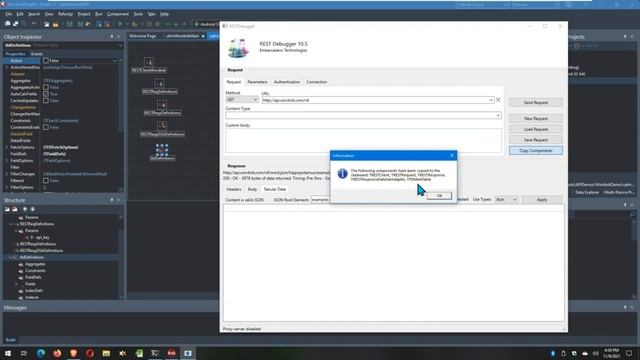Click the first Structure panel toolbar icon
The image size is (640, 360).
click(x=7, y=209)
